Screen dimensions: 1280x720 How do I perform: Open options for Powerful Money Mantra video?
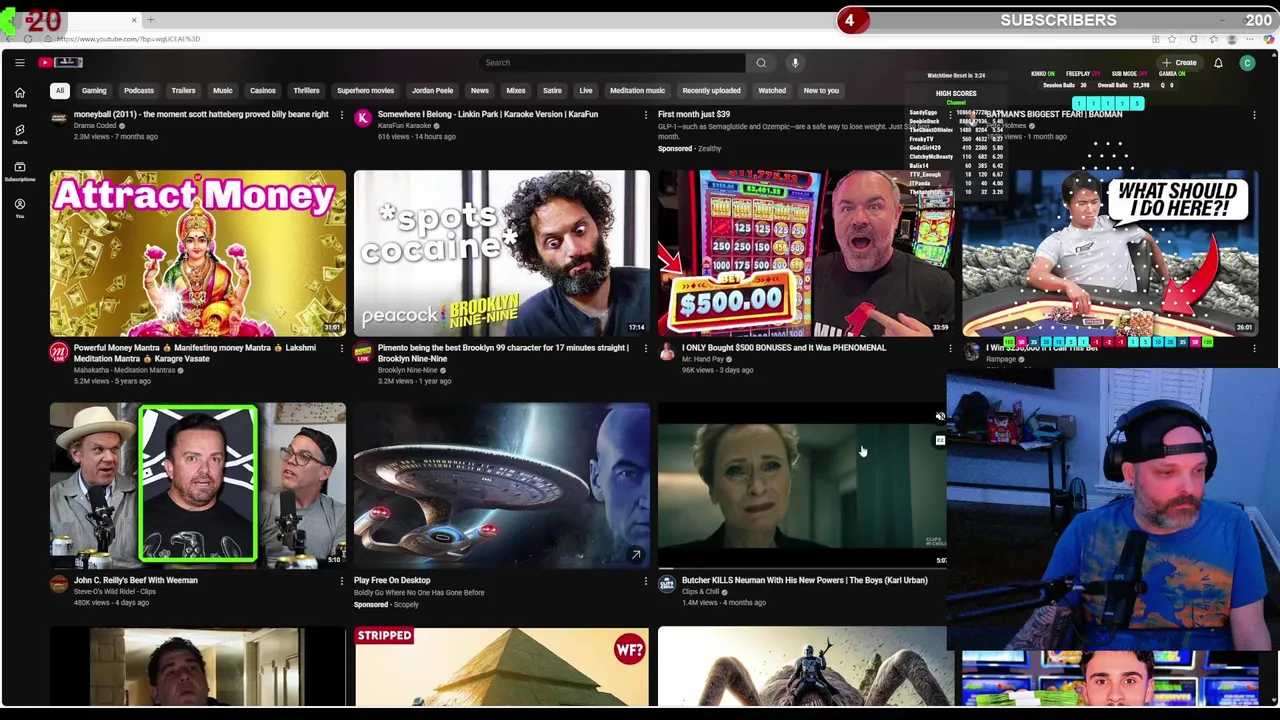(x=341, y=349)
